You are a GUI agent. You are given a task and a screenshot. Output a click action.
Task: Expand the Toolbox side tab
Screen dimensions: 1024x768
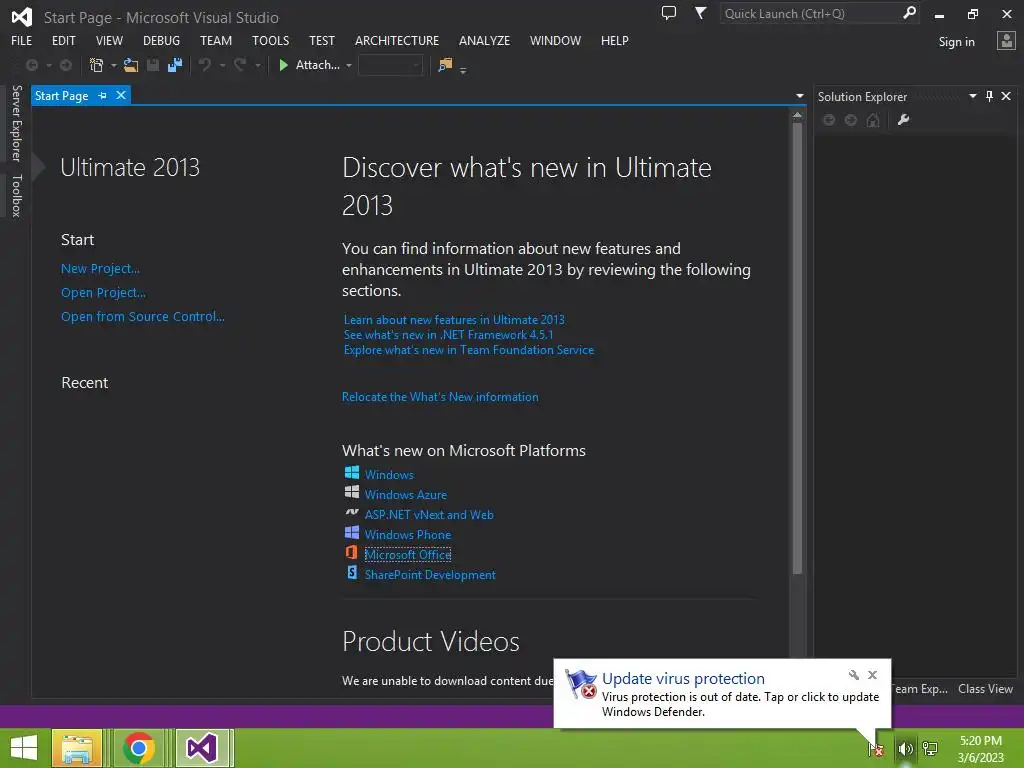[16, 195]
